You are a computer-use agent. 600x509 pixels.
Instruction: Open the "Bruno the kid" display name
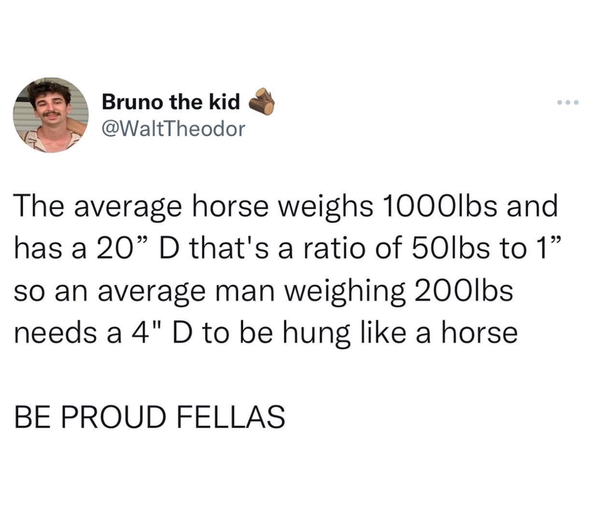(x=171, y=102)
